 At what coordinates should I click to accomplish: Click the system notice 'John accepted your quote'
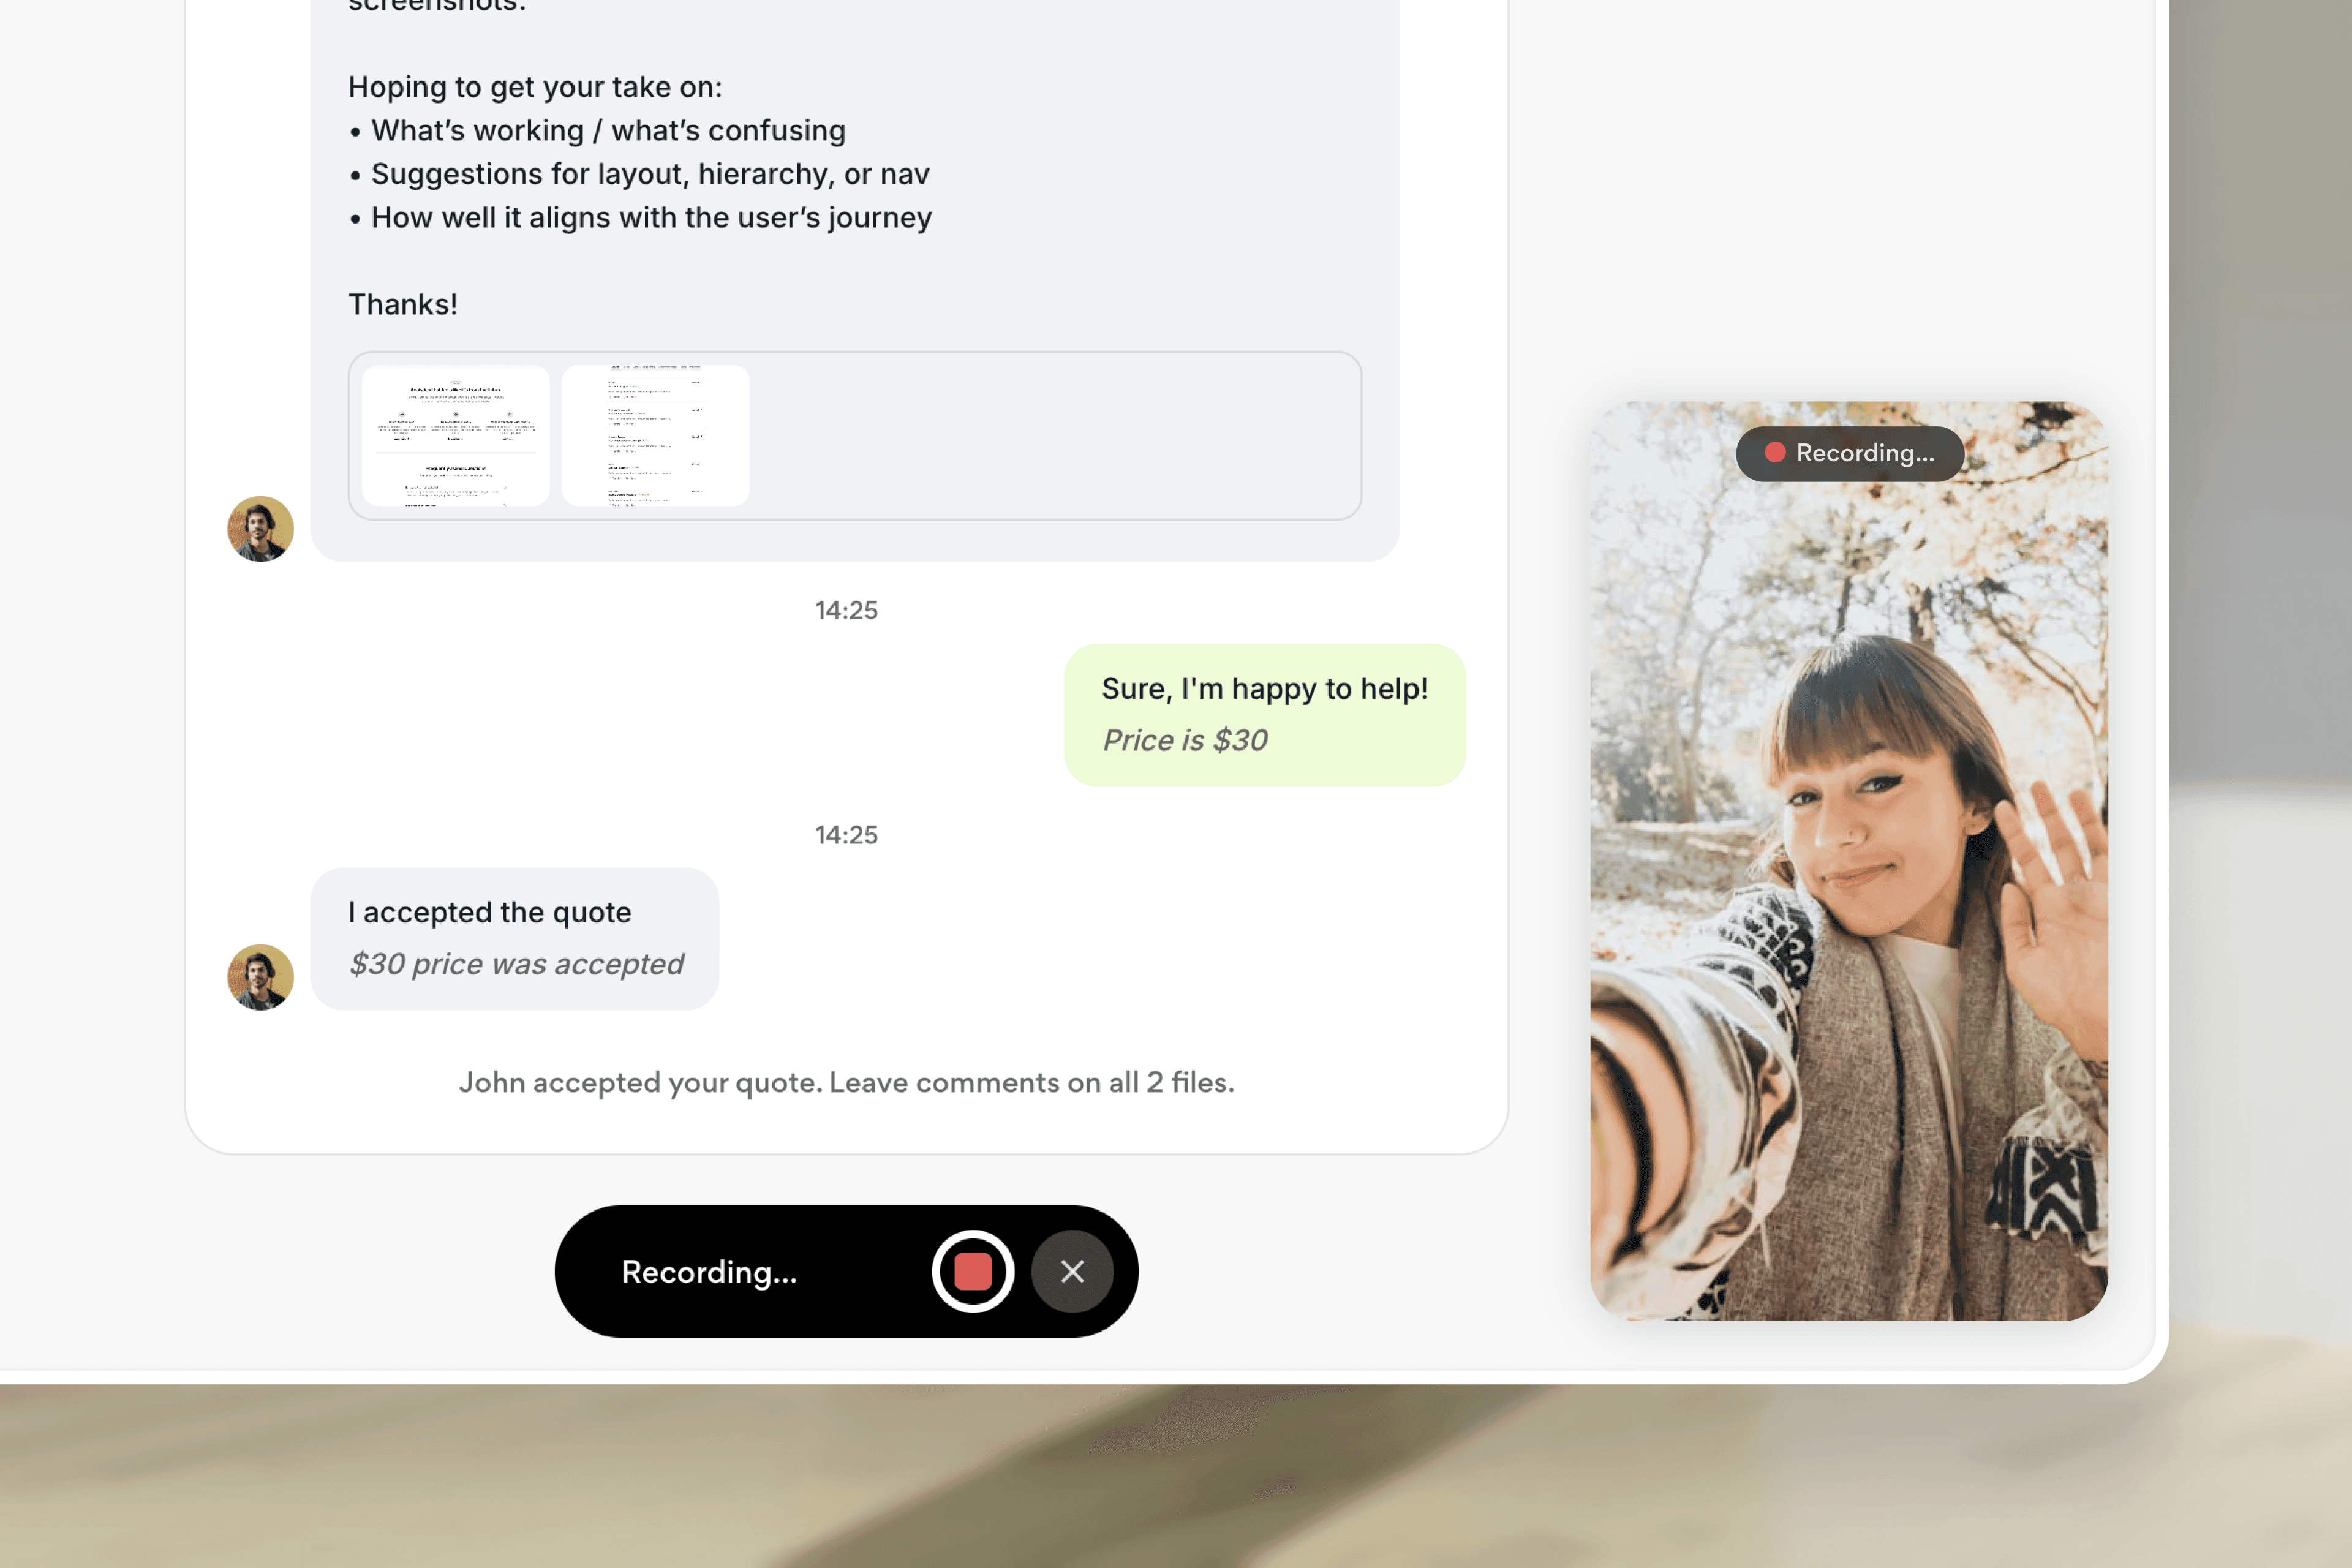click(x=846, y=1082)
